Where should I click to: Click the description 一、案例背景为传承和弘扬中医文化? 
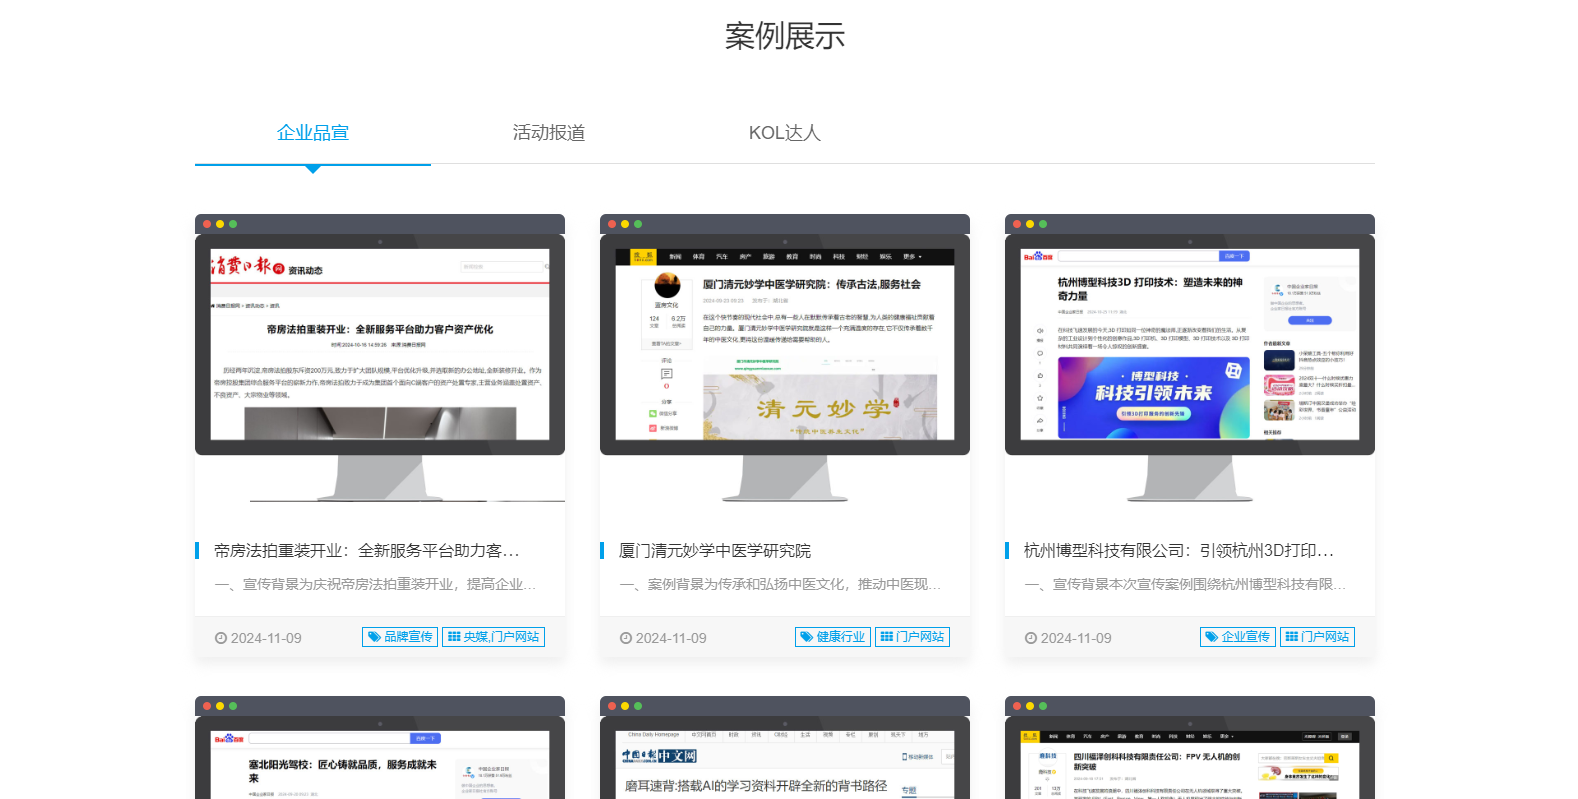tap(780, 584)
